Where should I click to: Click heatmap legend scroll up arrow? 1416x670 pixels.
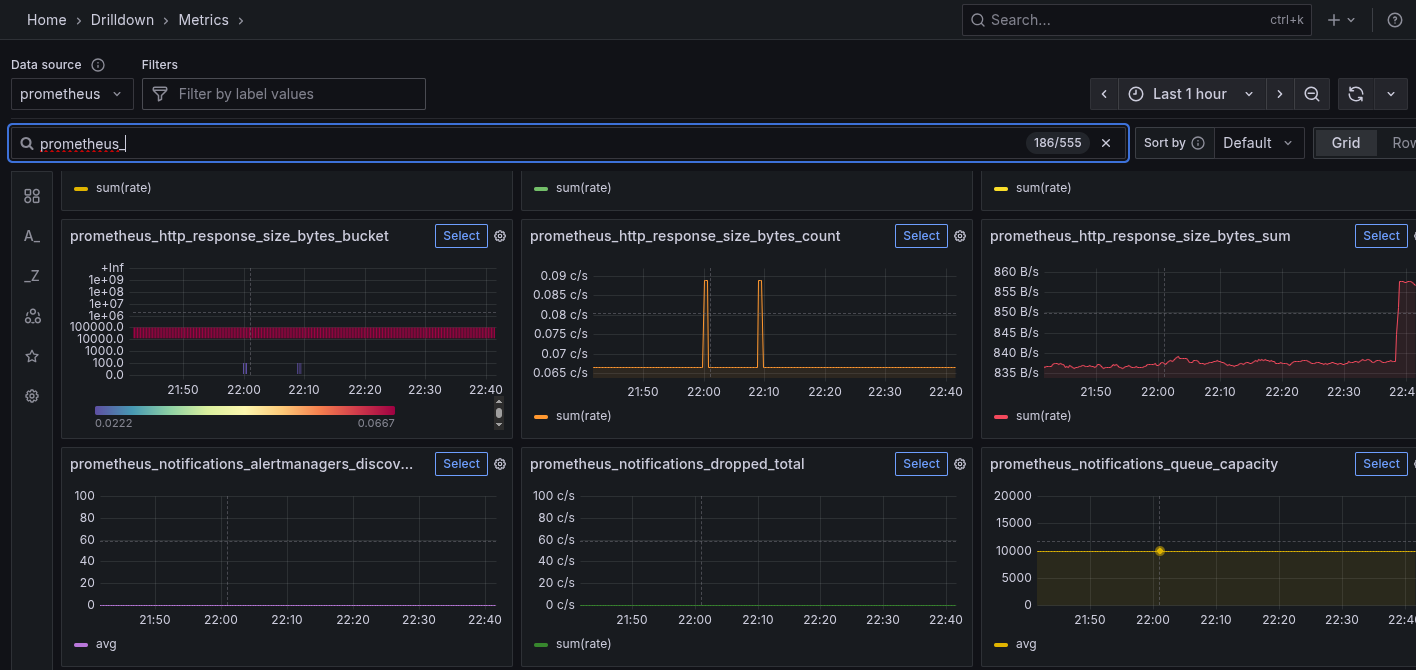499,402
